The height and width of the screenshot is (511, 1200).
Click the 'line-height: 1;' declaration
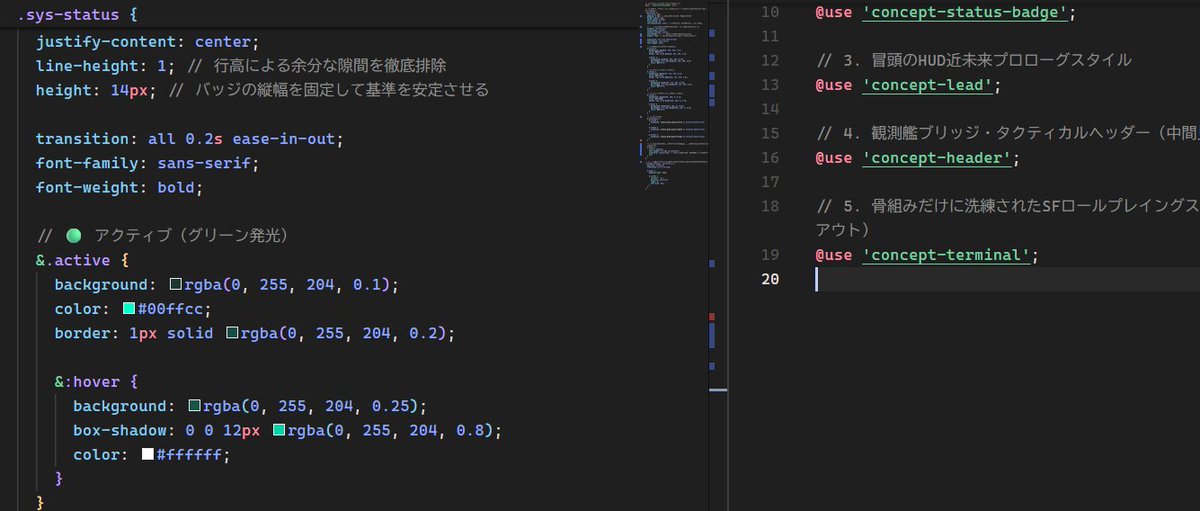[105, 66]
